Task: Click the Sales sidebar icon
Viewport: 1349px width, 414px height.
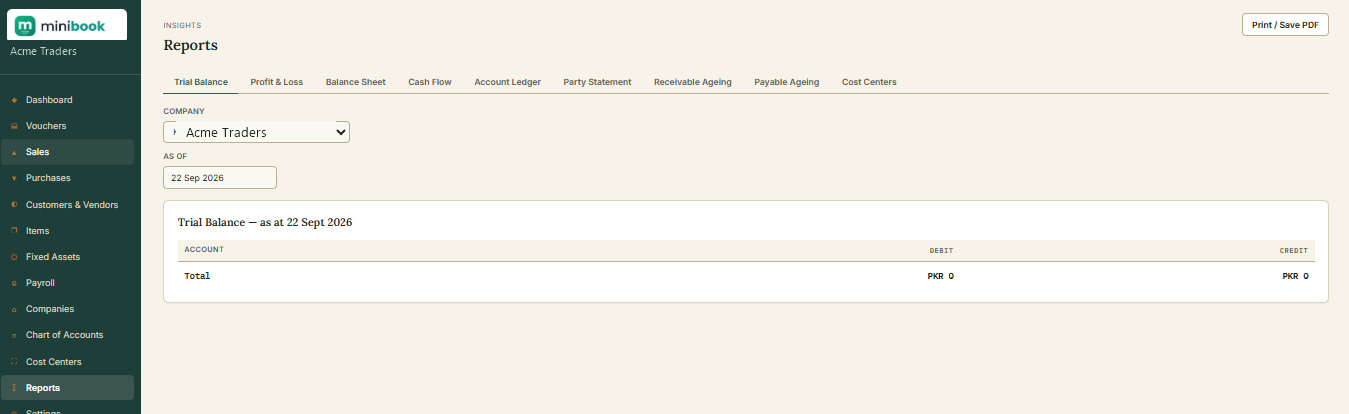Action: pyautogui.click(x=14, y=152)
